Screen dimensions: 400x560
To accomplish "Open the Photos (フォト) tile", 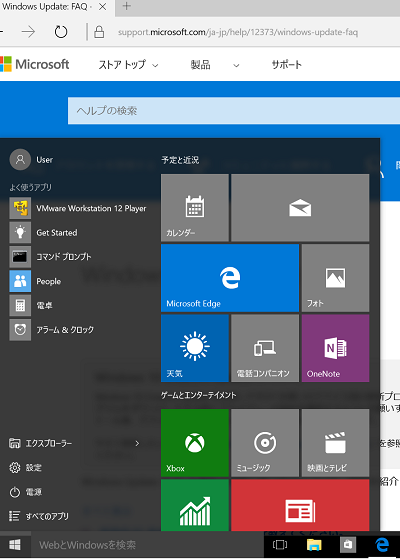I will pos(335,278).
